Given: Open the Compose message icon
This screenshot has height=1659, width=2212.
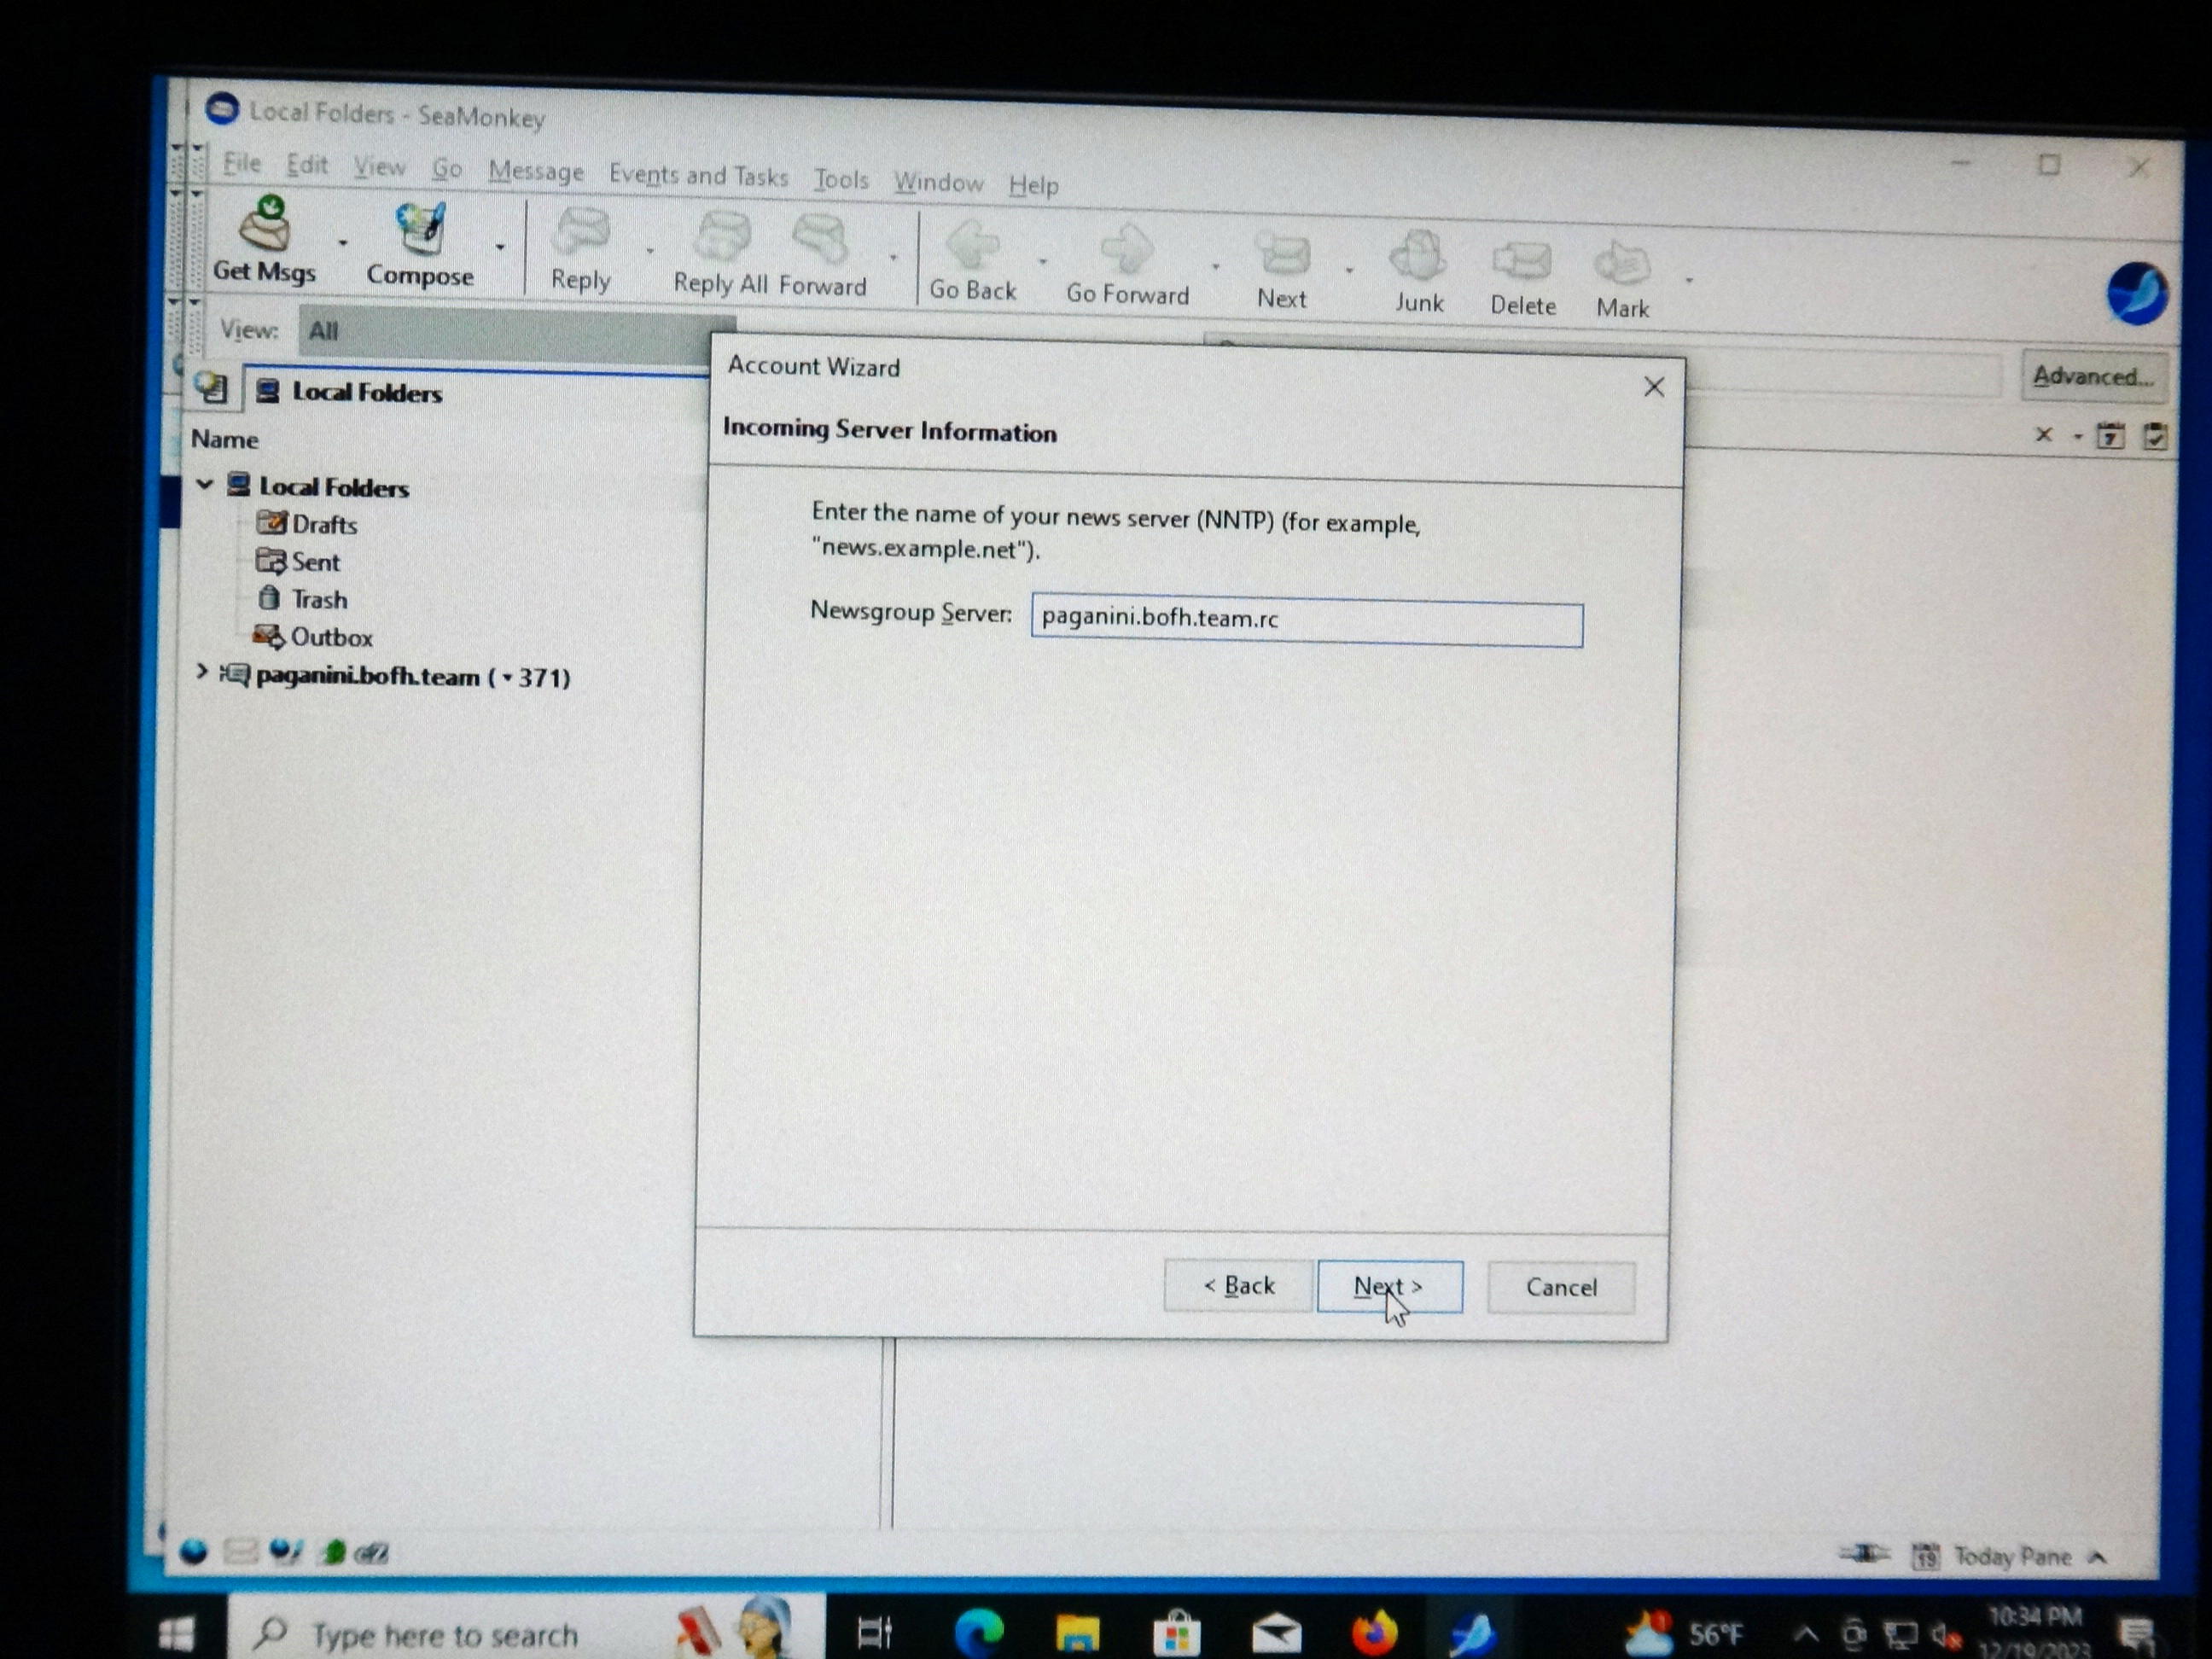Looking at the screenshot, I should click(420, 228).
